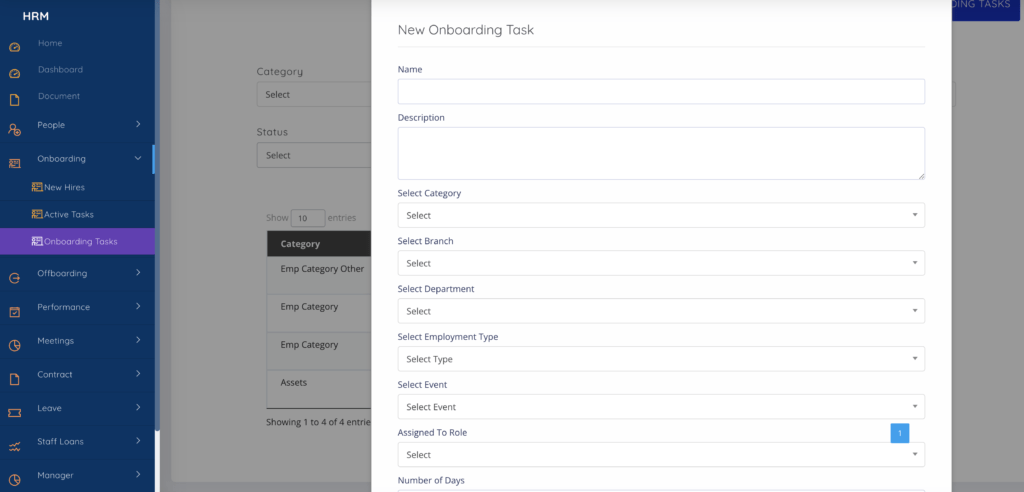
Task: Expand the Manager menu chevron
Action: (x=138, y=474)
